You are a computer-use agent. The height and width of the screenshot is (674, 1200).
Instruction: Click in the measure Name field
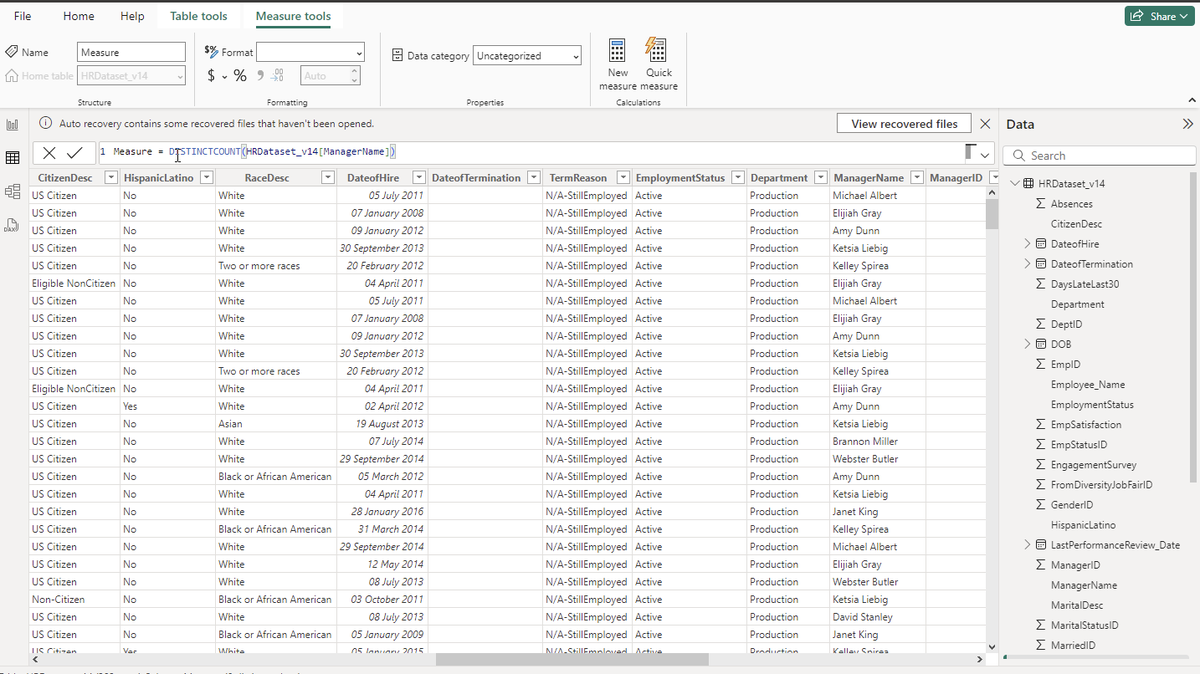coord(132,52)
